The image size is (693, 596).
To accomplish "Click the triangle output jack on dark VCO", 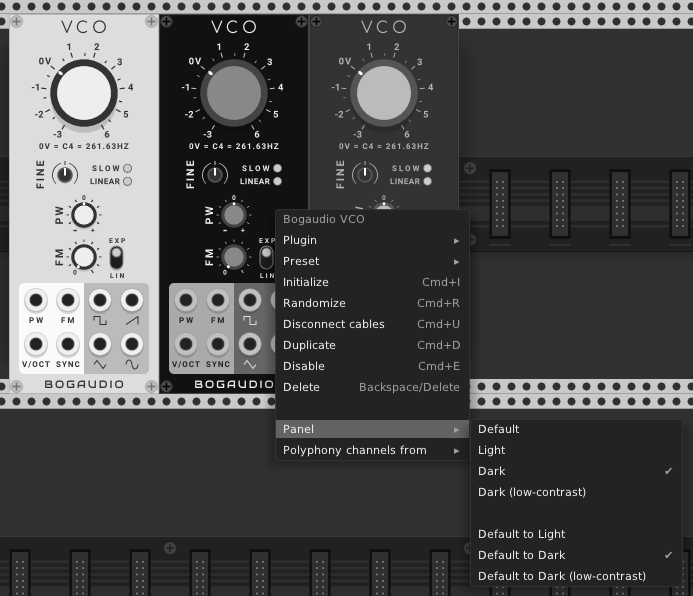I will click(x=250, y=344).
